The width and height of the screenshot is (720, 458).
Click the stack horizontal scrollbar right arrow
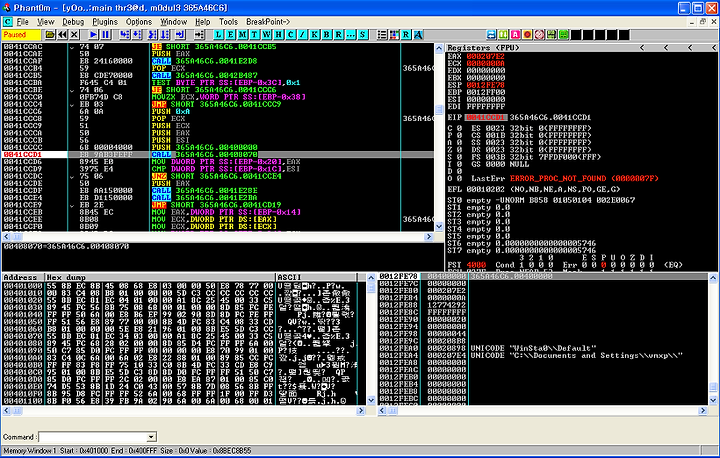coord(703,411)
